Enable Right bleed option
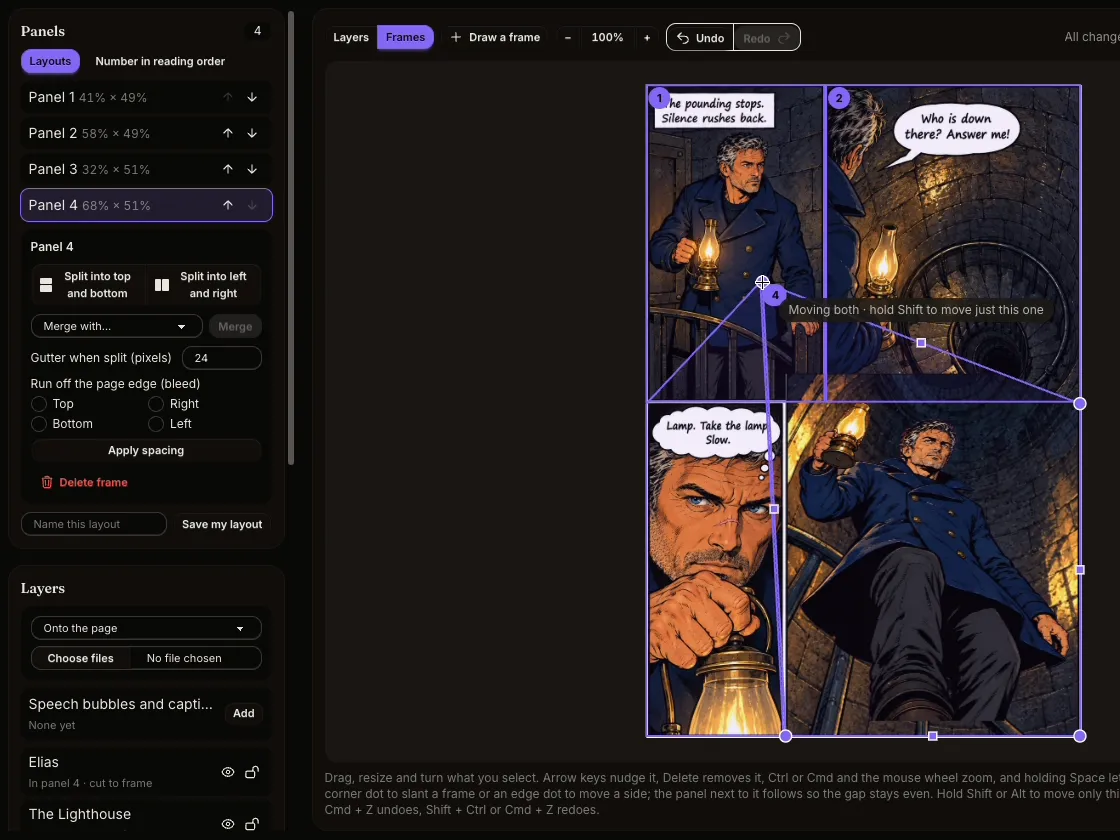The image size is (1120, 840). pyautogui.click(x=156, y=404)
